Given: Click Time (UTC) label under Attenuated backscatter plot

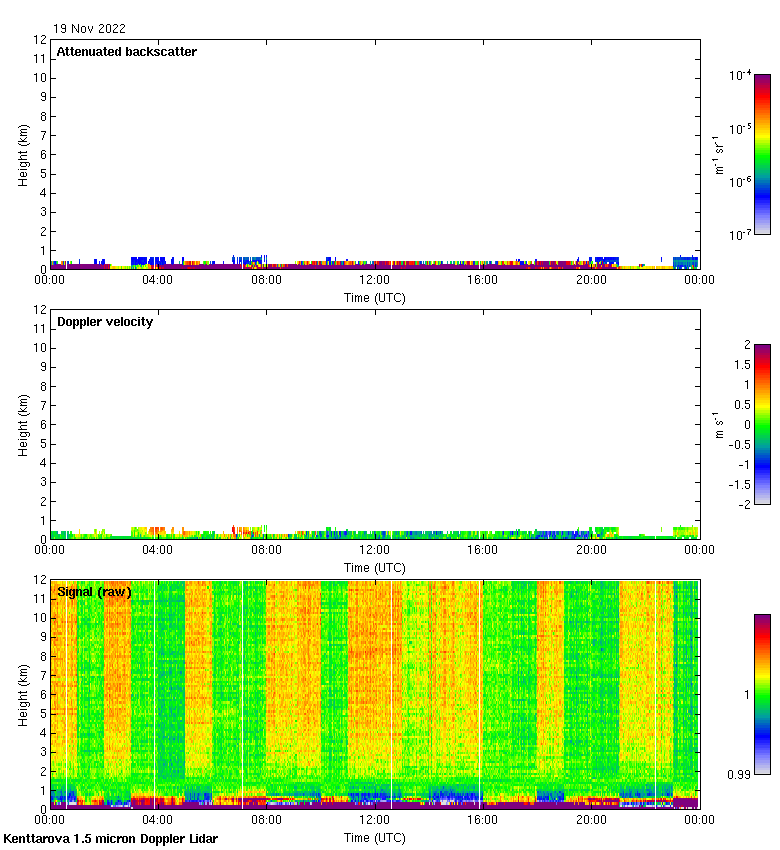Looking at the screenshot, I should [374, 297].
